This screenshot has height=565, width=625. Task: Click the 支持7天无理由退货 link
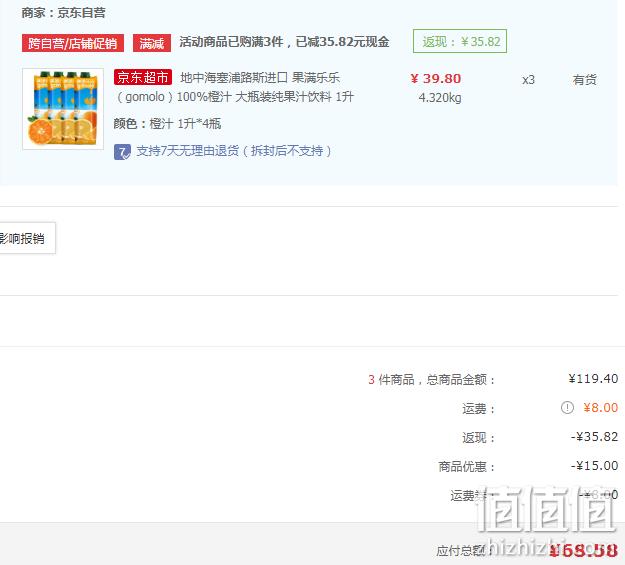234,151
